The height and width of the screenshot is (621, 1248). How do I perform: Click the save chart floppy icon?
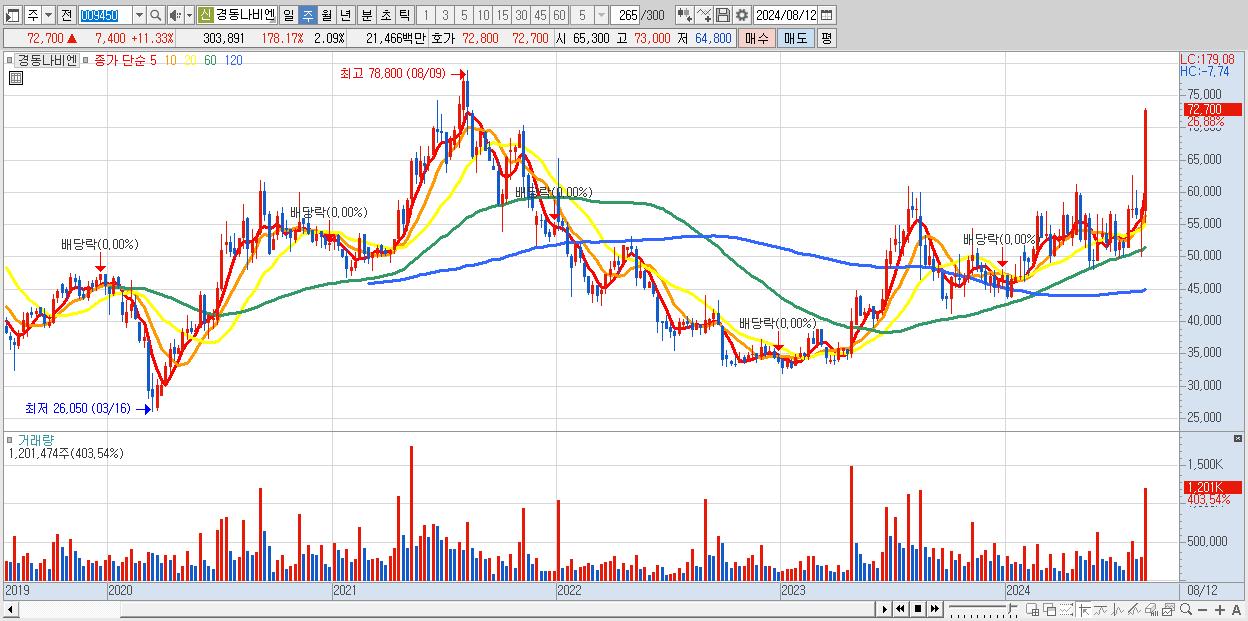pos(723,15)
